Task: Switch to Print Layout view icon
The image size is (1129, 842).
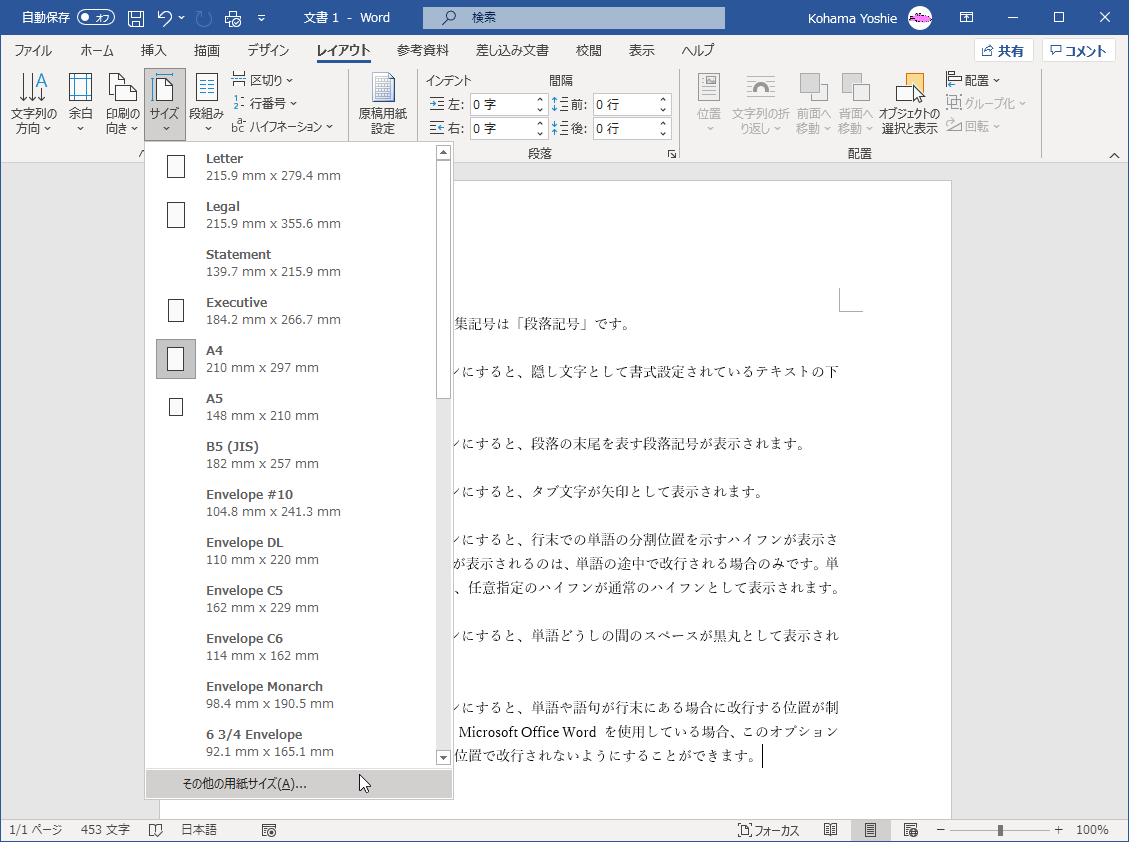Action: tap(870, 830)
